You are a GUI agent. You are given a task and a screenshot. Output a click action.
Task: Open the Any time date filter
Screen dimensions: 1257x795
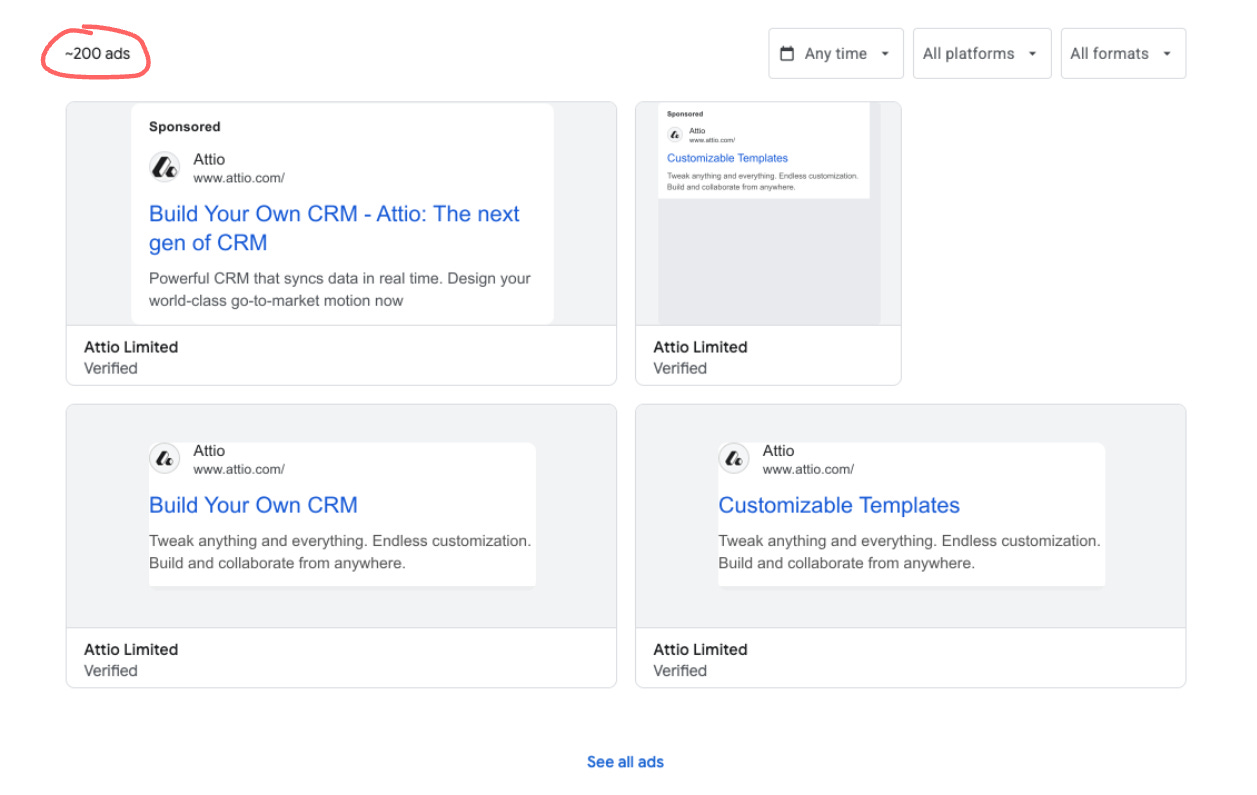point(836,53)
